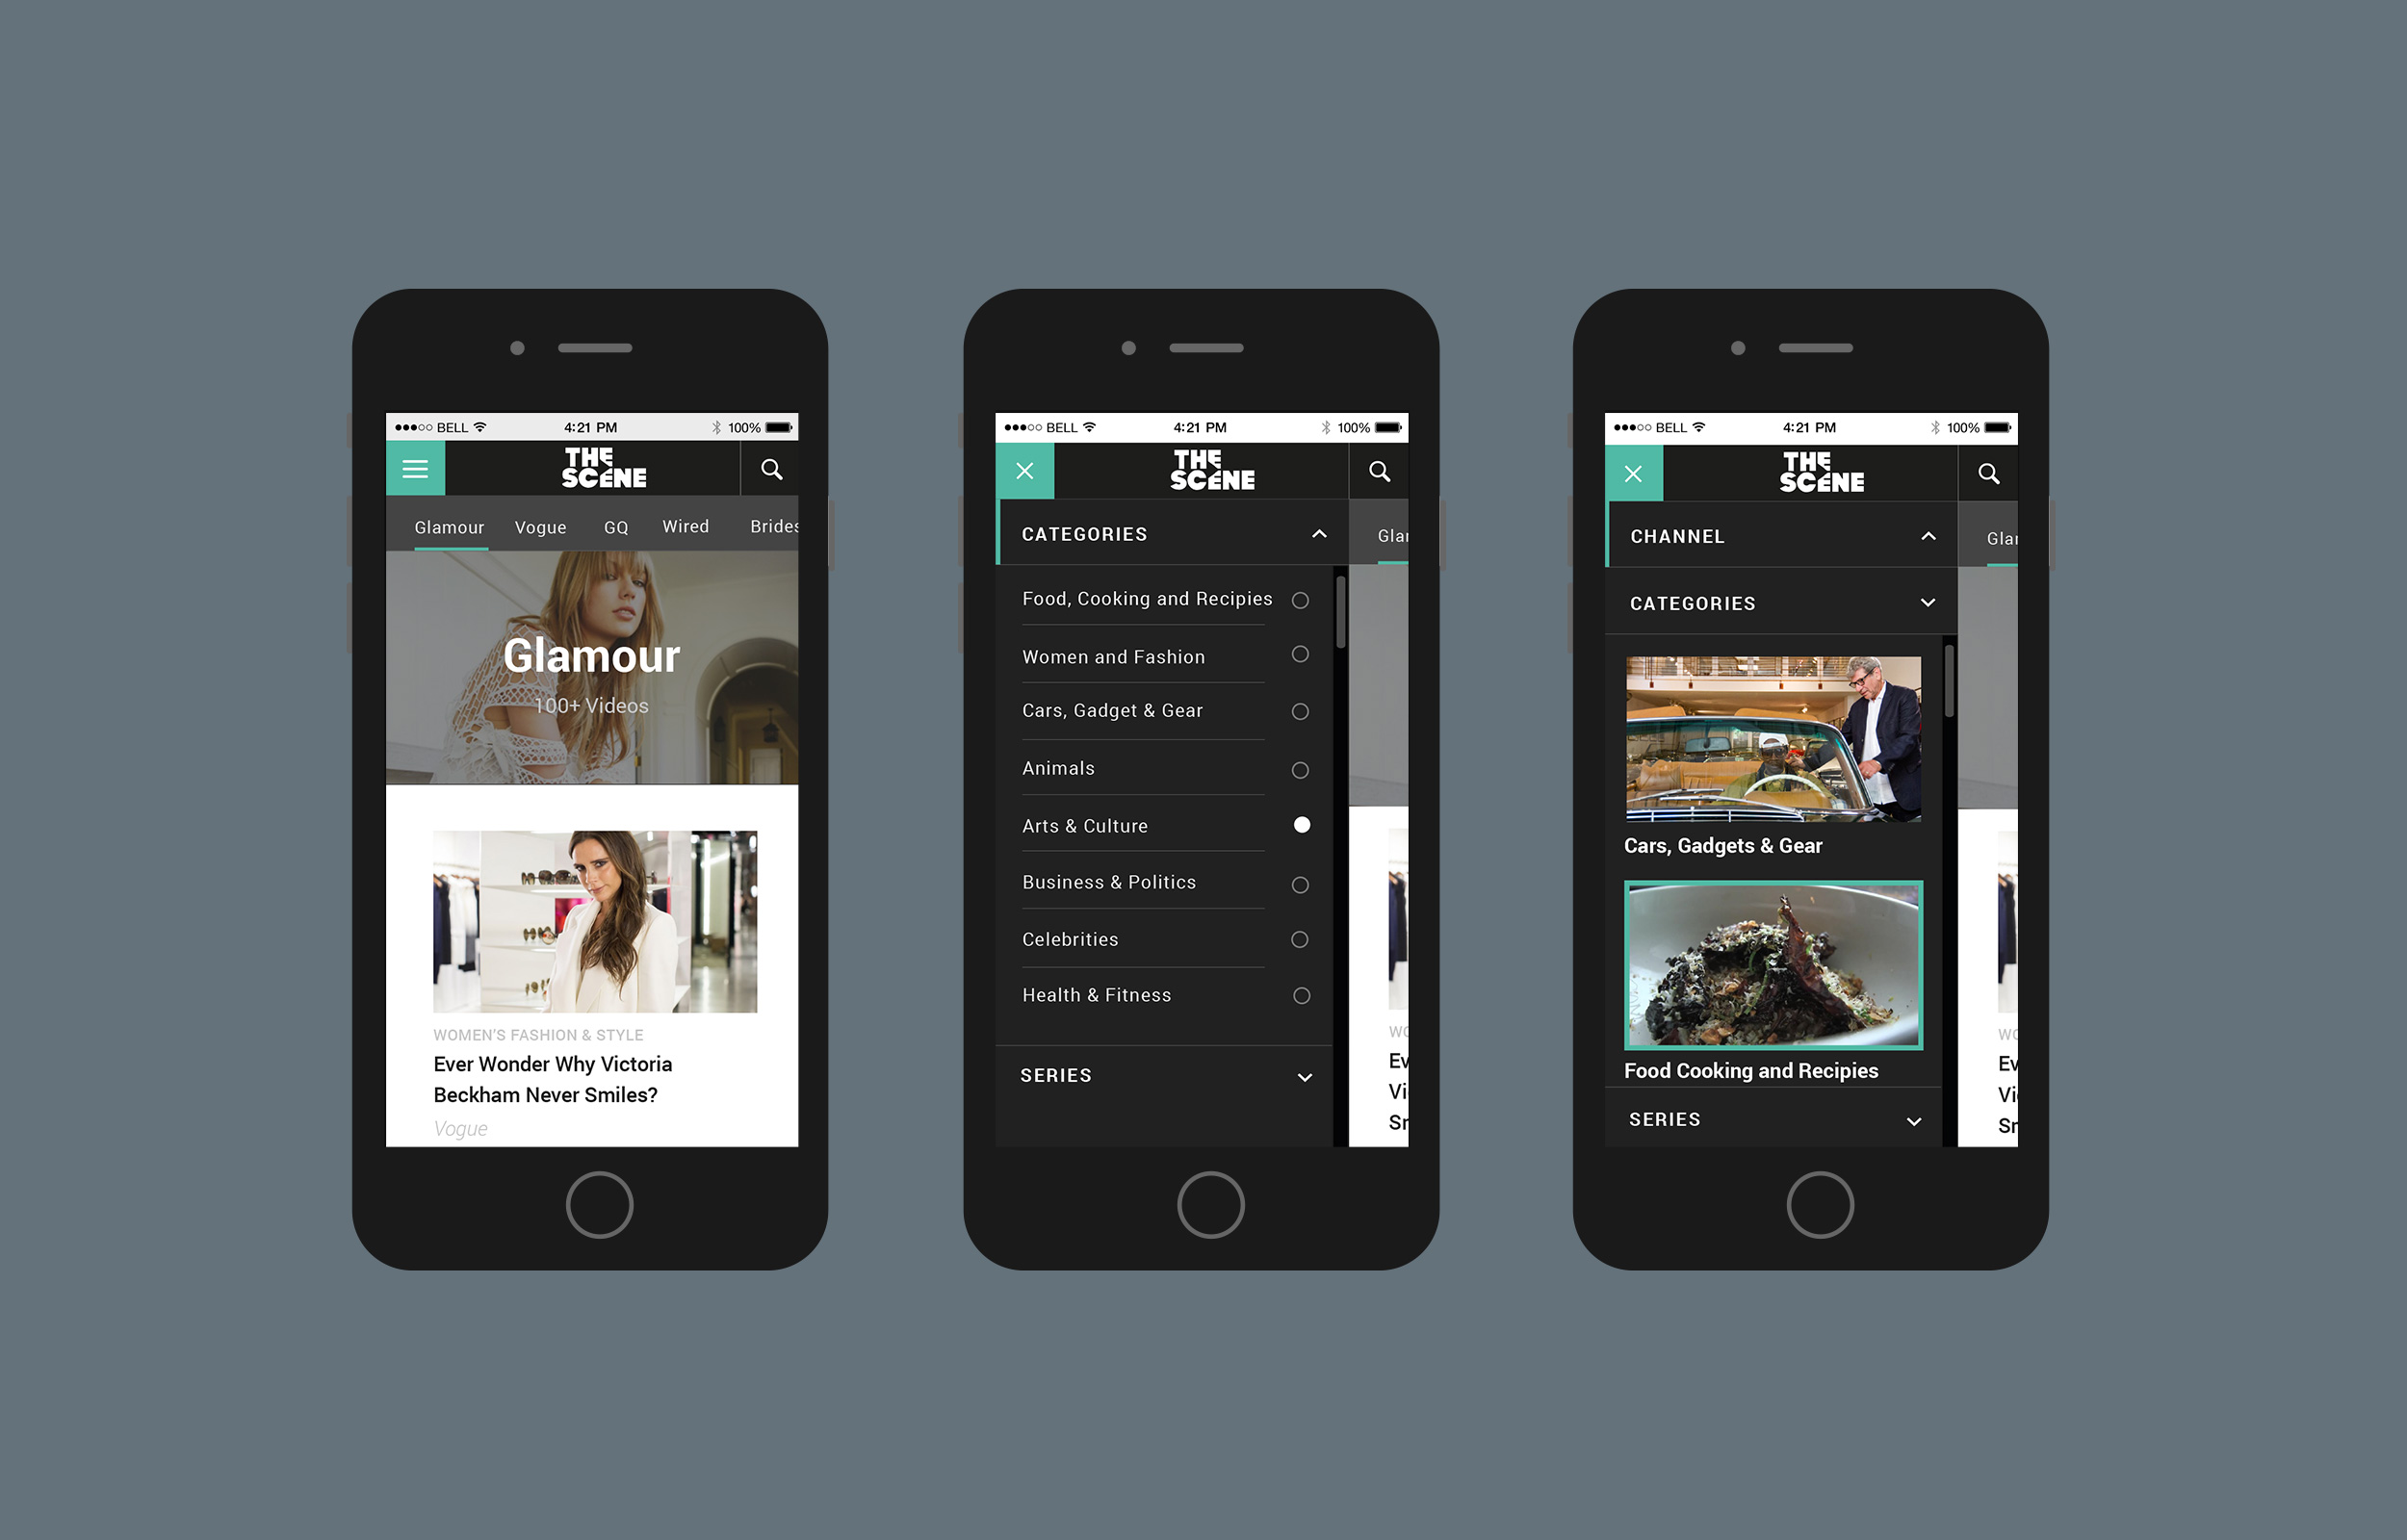
Task: Click the X close icon on middle screen
Action: click(1024, 472)
